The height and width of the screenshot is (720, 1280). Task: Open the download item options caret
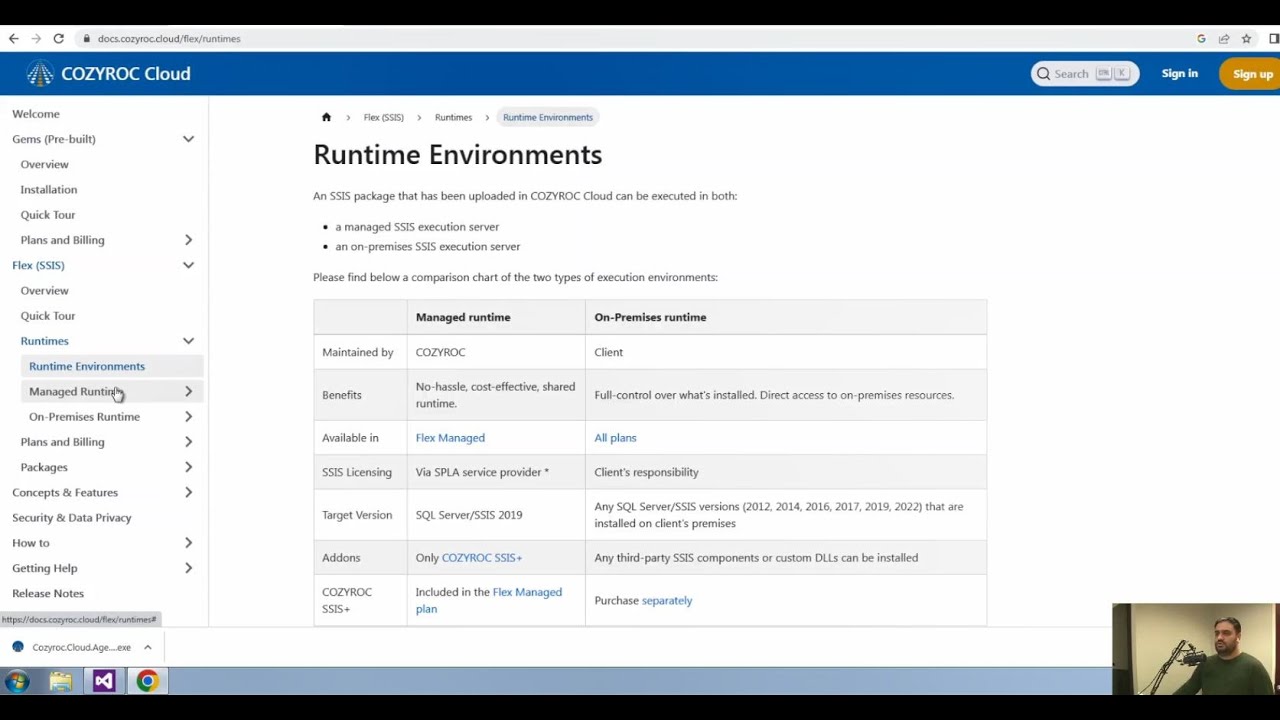147,647
